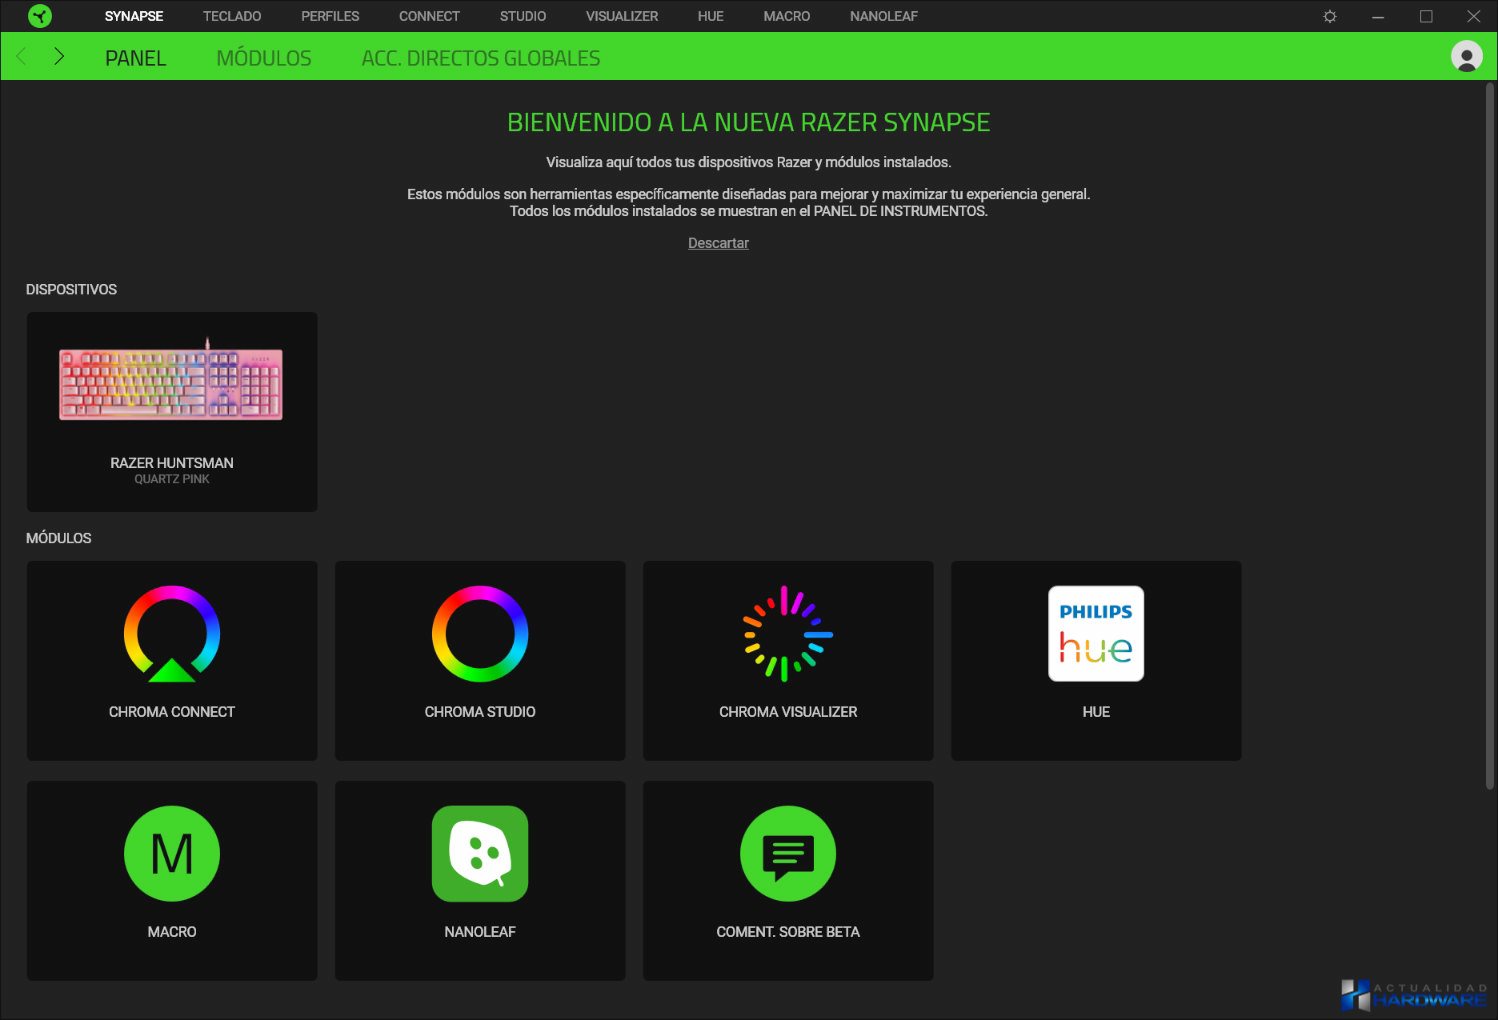
Task: Open the Perfiles tab
Action: tap(330, 16)
